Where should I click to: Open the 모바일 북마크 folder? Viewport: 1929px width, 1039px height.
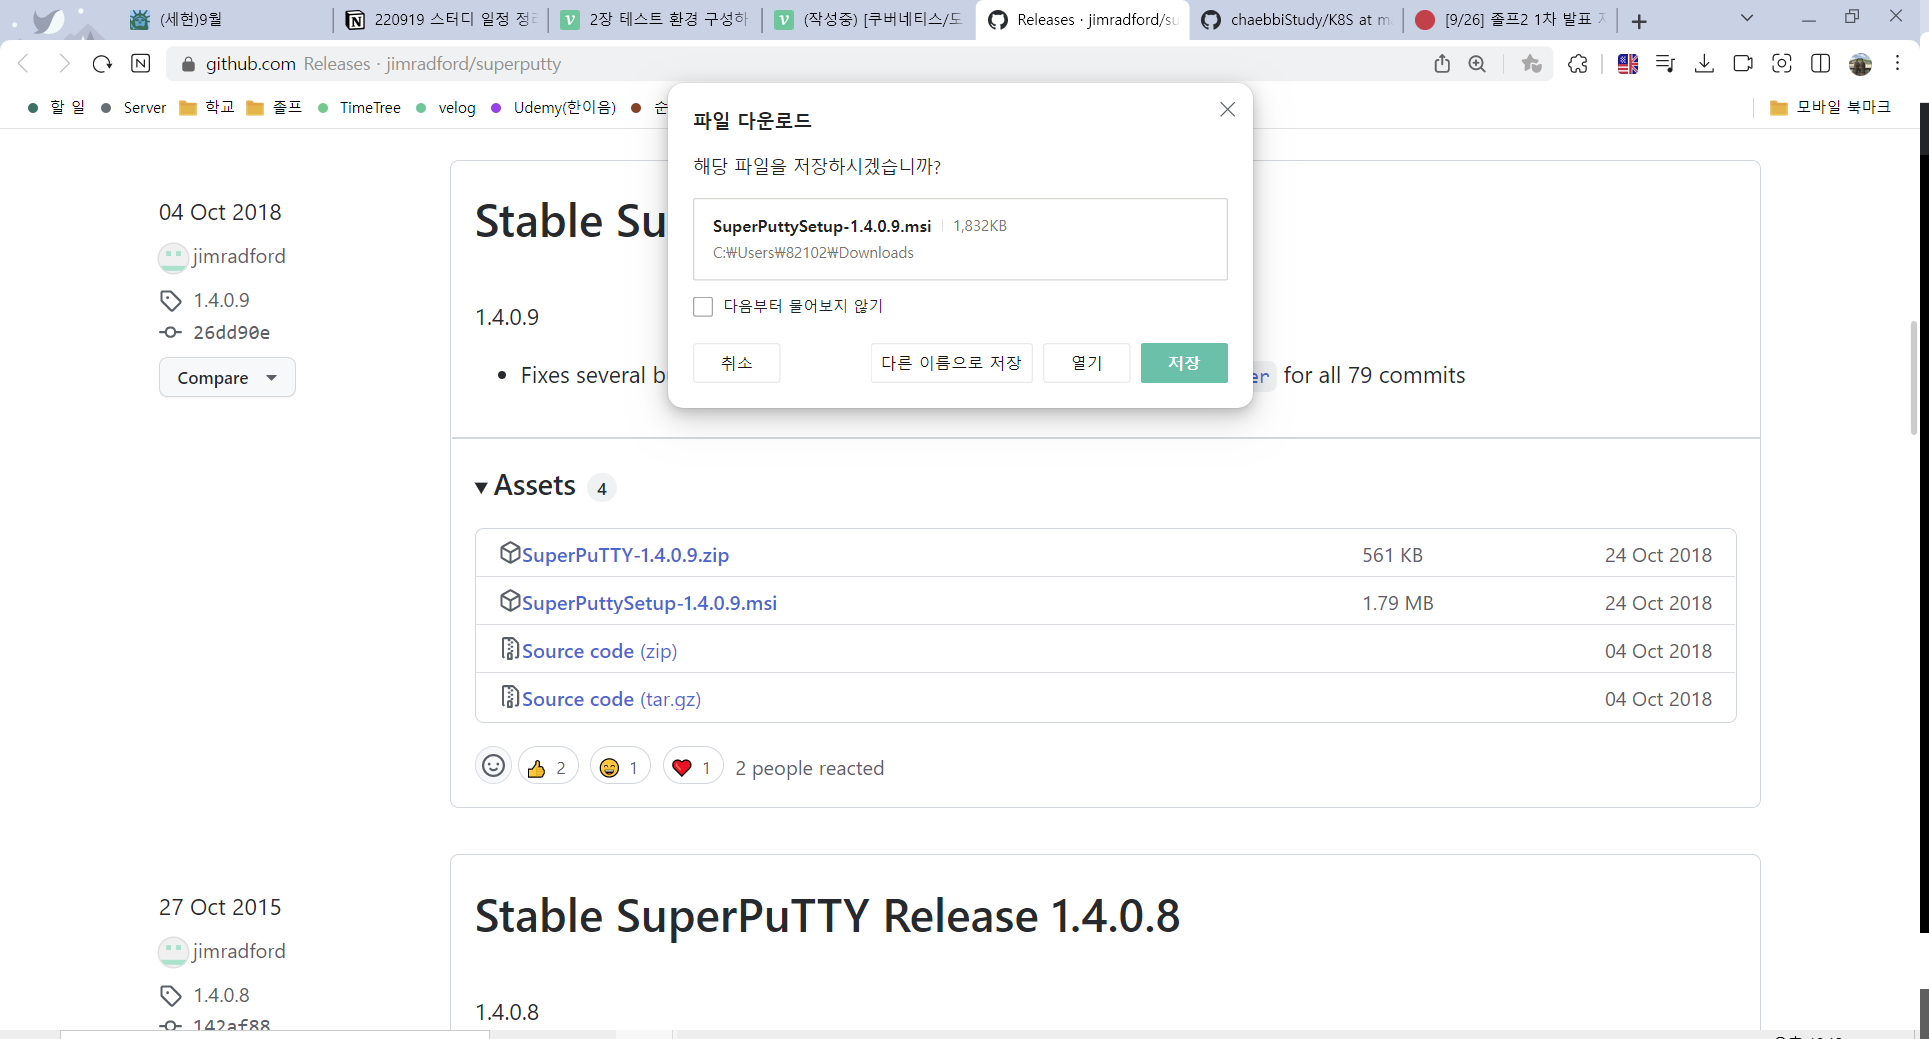coord(1830,107)
